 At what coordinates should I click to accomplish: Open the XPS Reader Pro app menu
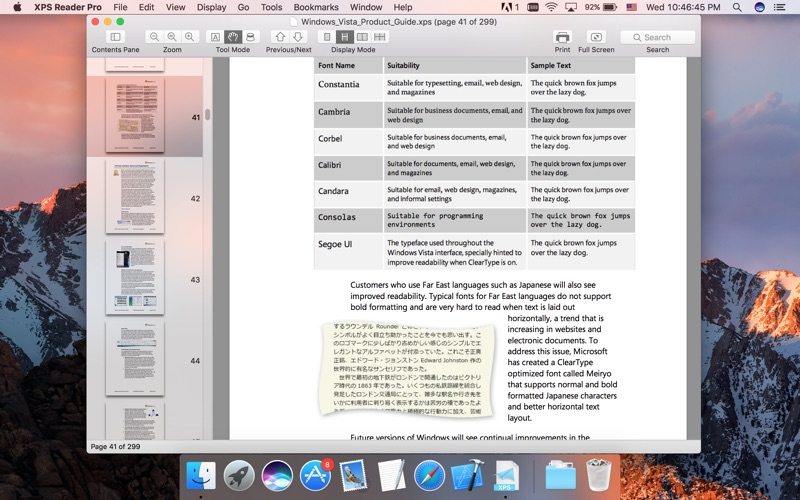(x=68, y=7)
